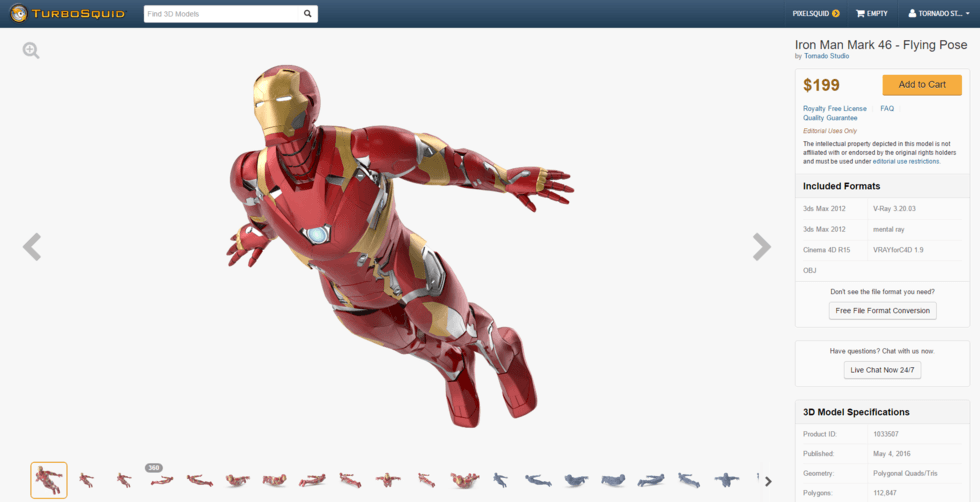Advance the thumbnail strip with the right chevron
The height and width of the screenshot is (502, 980).
(x=768, y=481)
